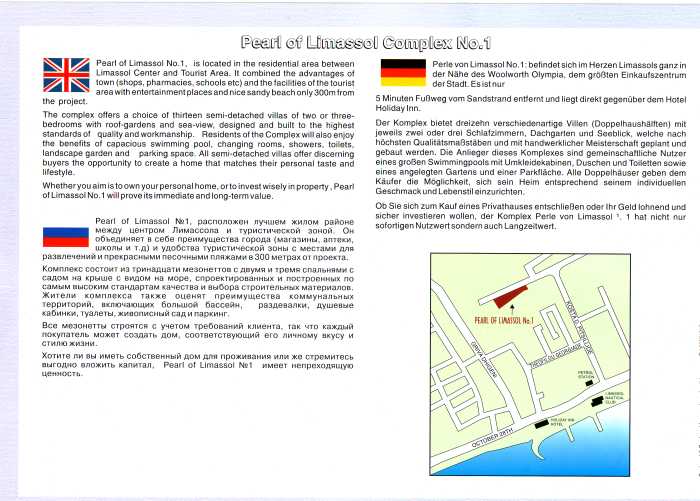Click the red 'PEARL OF LIMASSOL No.1' map label
700x501 pixels.
[x=504, y=320]
